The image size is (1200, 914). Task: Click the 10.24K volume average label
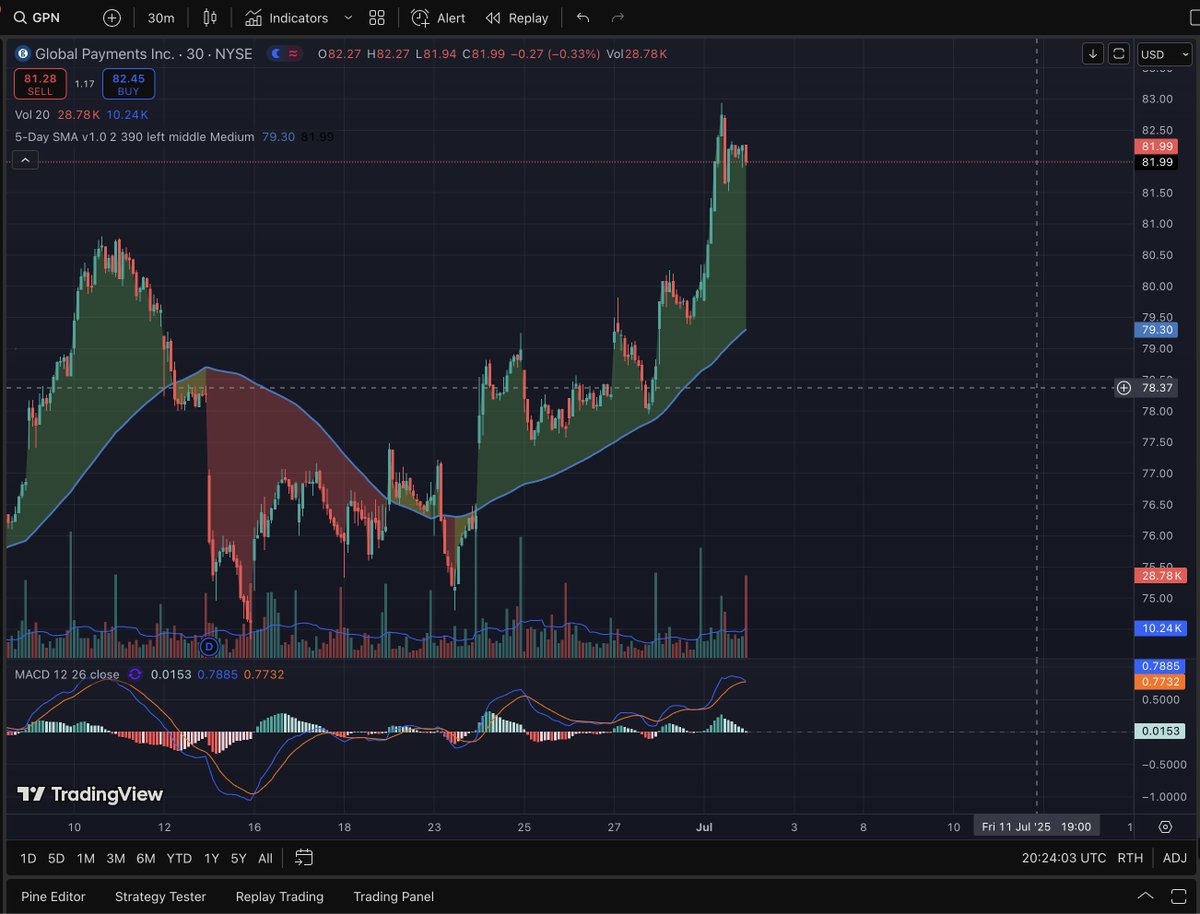1160,628
